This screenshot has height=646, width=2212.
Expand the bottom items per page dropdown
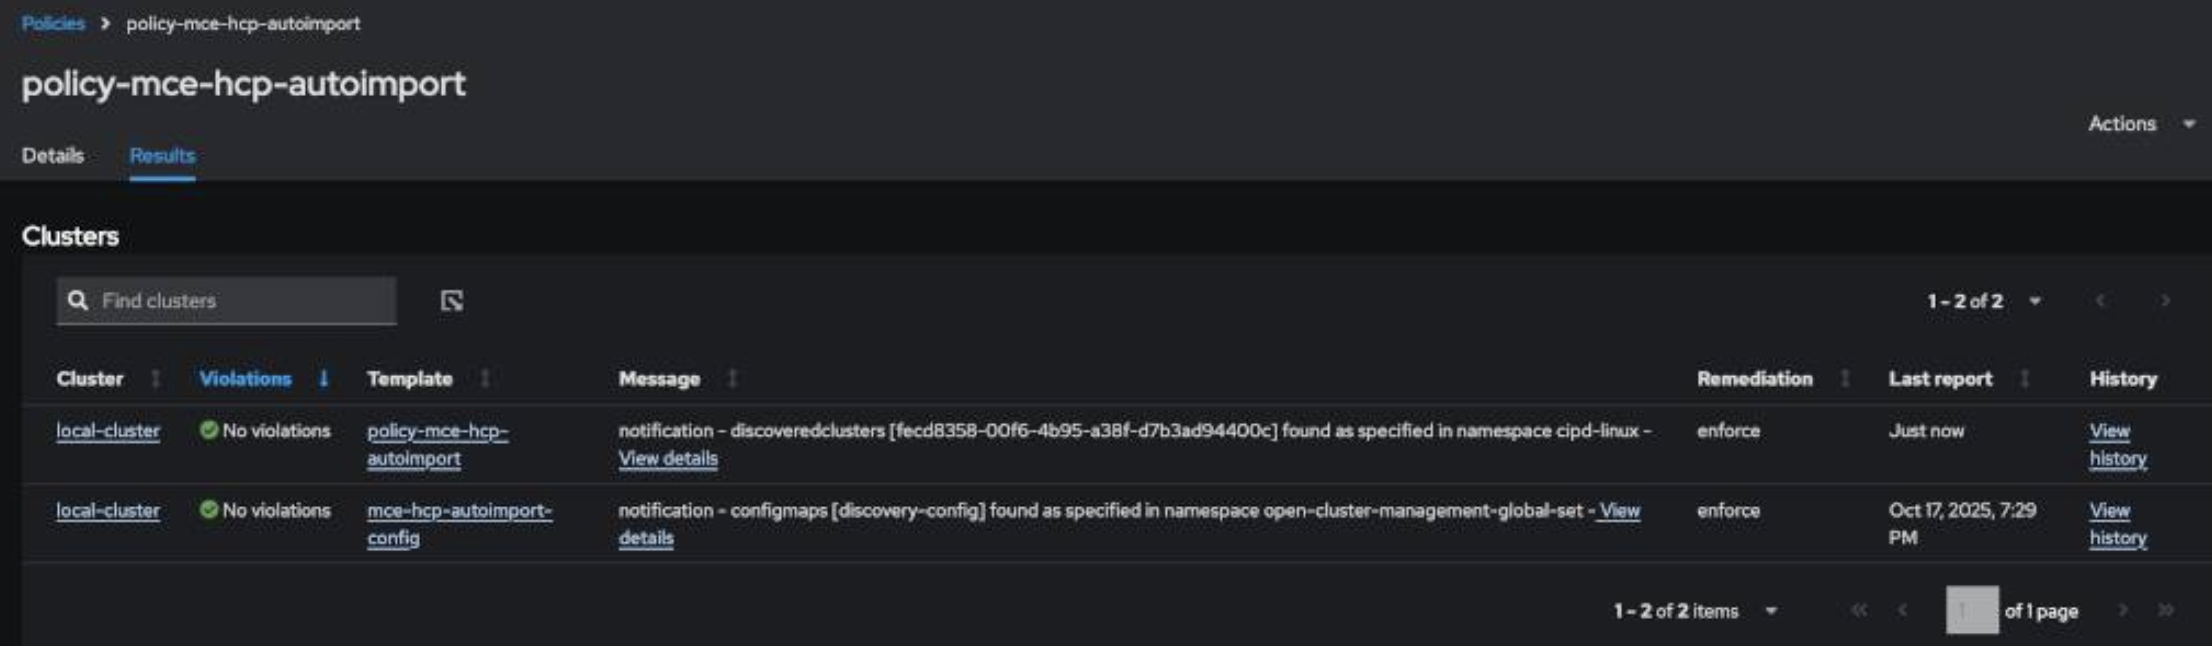[x=1771, y=611]
